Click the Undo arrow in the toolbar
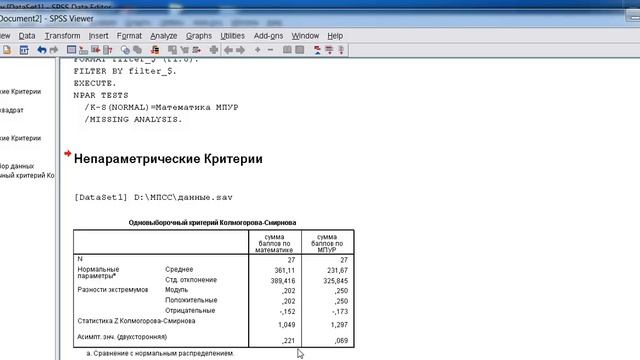Image resolution: width=640 pixels, height=360 pixels. point(42,50)
